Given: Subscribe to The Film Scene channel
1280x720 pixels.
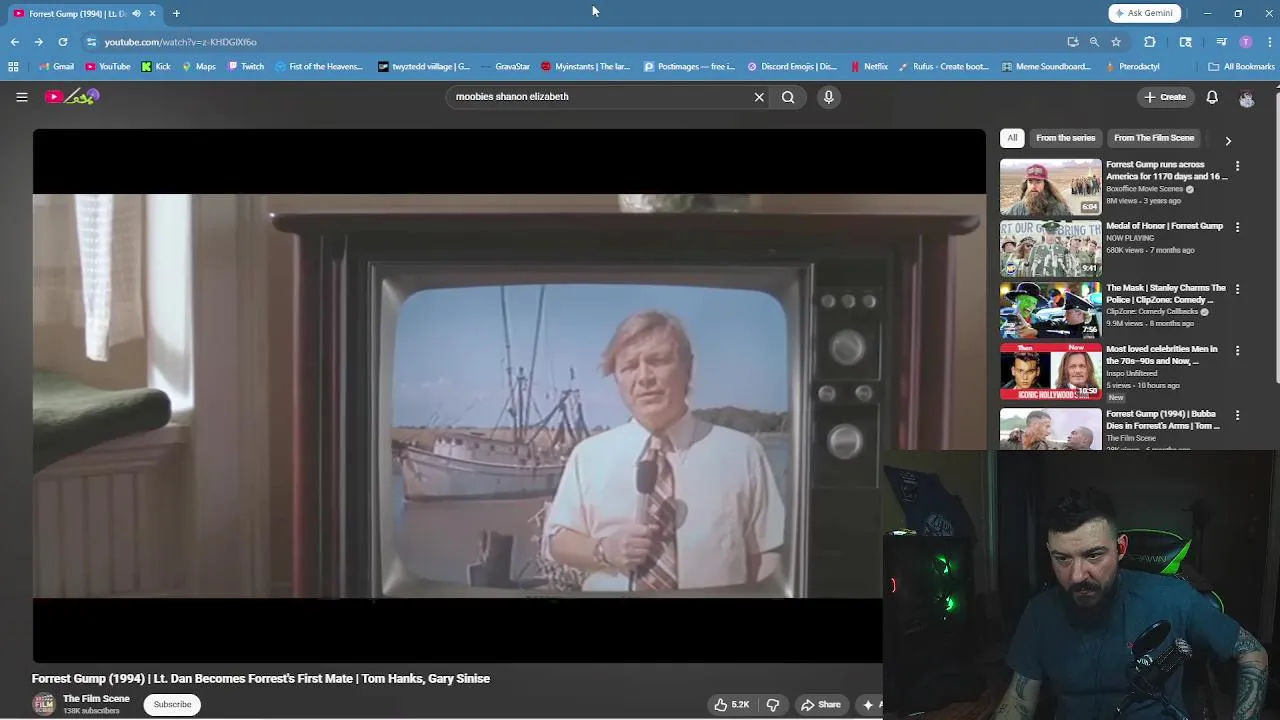Looking at the screenshot, I should (172, 705).
